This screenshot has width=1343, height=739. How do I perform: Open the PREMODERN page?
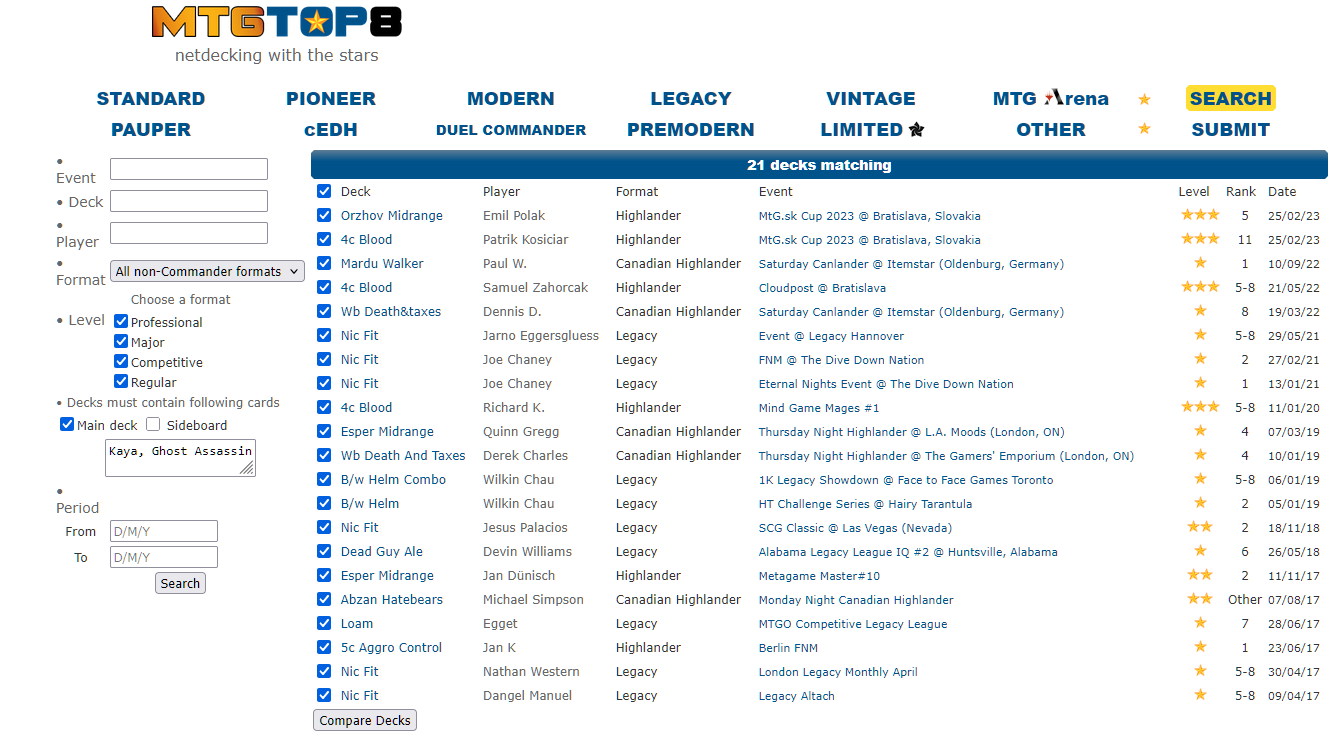click(691, 130)
